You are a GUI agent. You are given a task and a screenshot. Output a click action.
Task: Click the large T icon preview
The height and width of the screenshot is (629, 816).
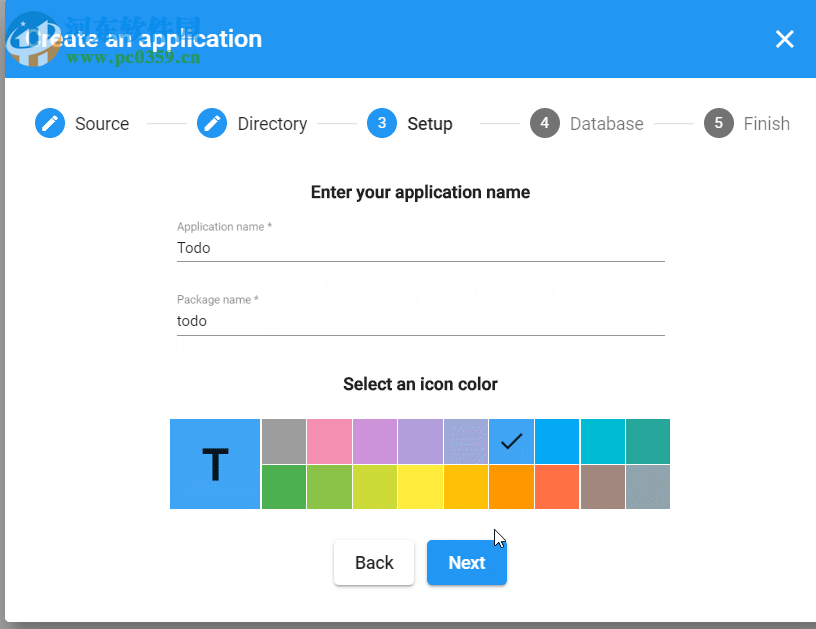(215, 464)
